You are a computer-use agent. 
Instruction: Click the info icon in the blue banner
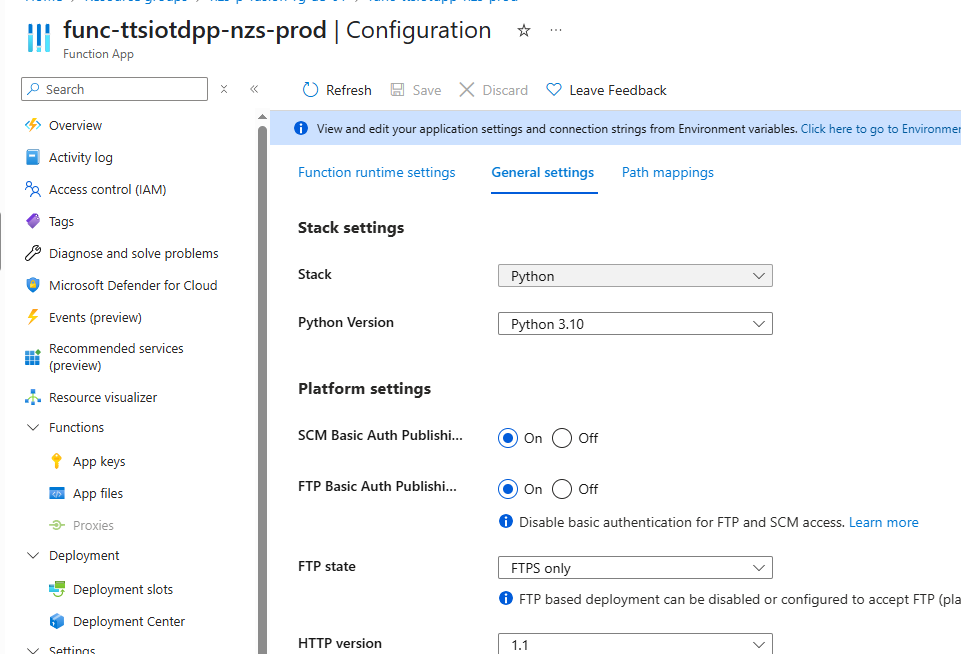coord(301,128)
